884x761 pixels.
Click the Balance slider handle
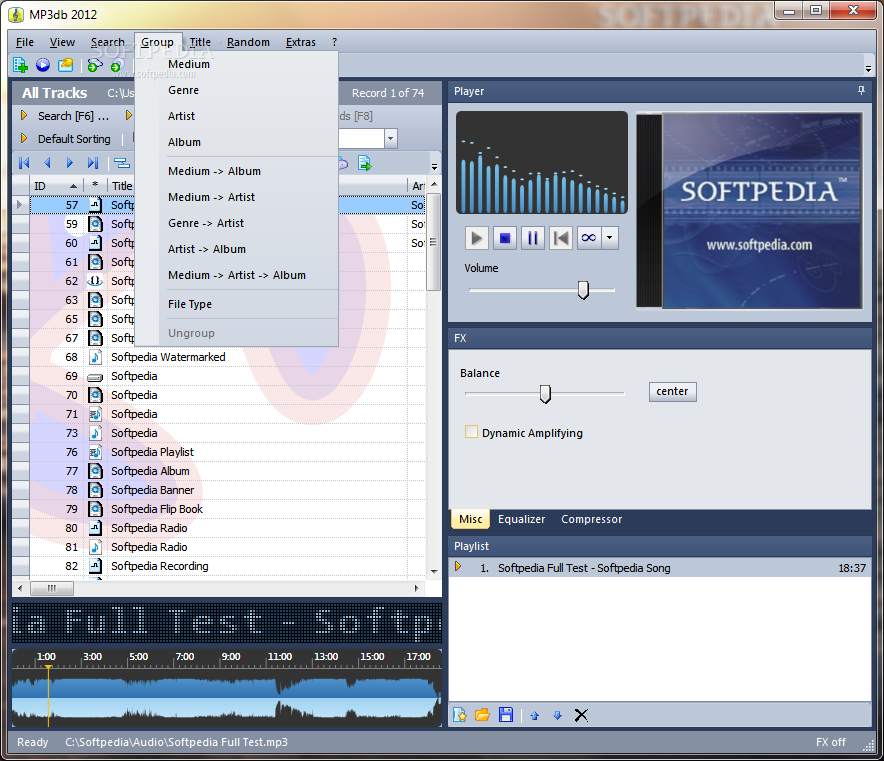545,393
